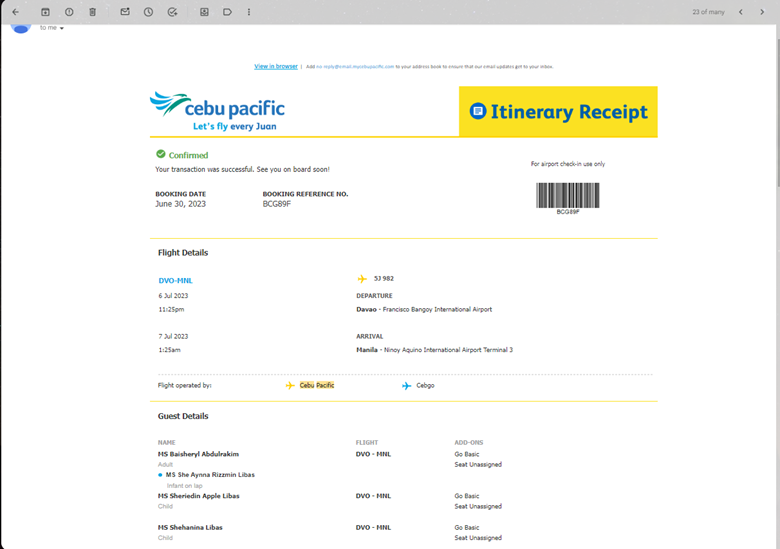Mark the email as unread
780x549 pixels.
[x=125, y=12]
